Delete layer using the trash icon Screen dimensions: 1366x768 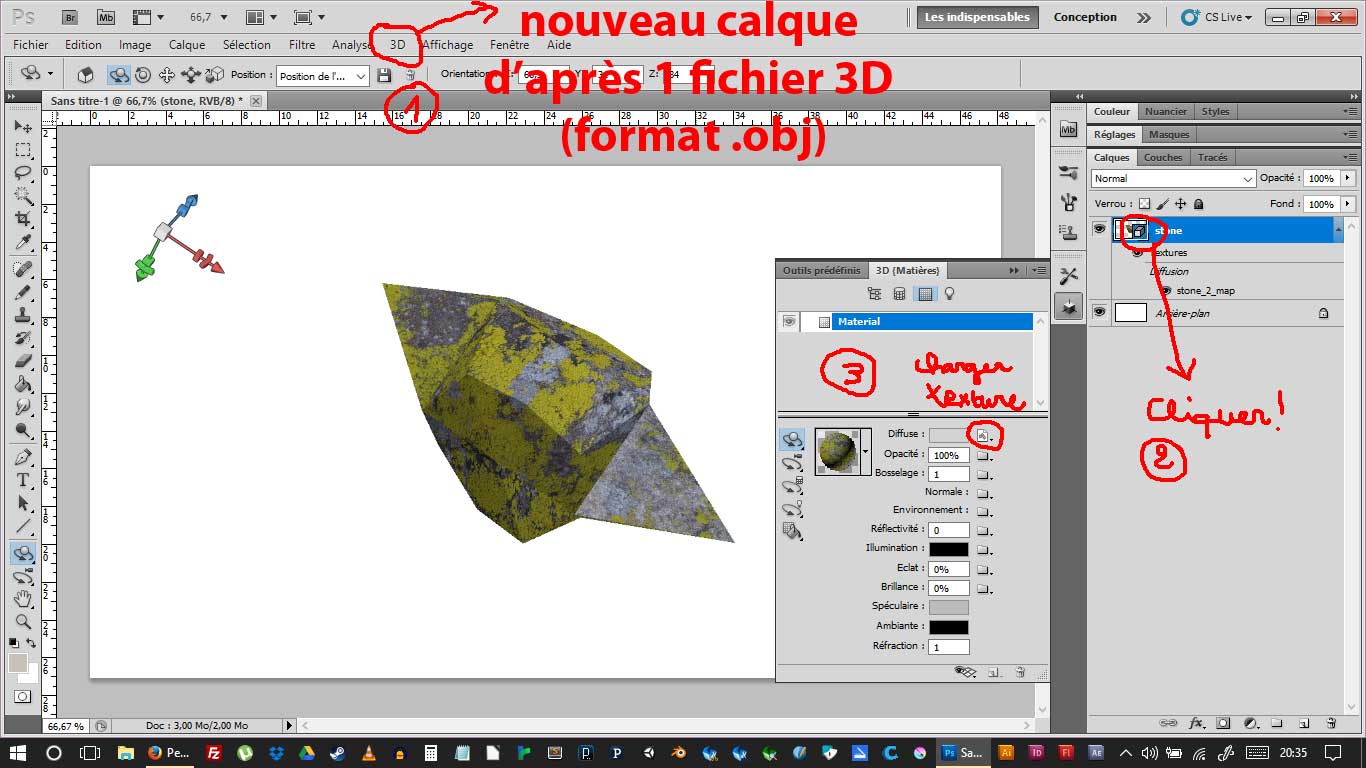(x=1331, y=723)
